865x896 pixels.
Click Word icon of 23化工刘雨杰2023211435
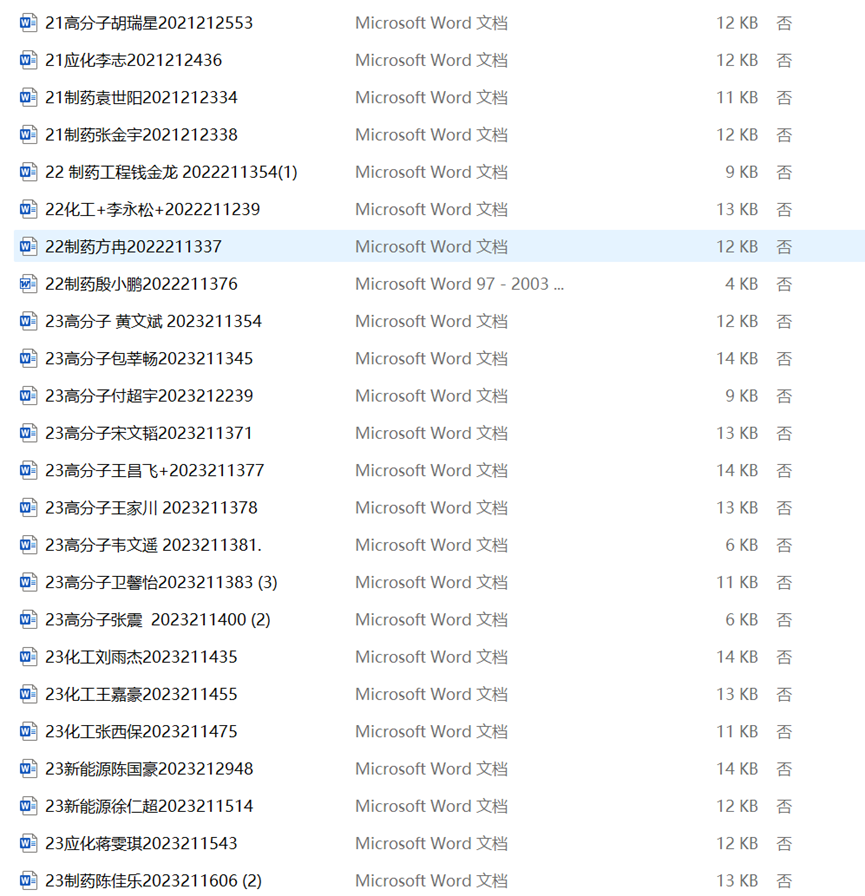pos(29,657)
